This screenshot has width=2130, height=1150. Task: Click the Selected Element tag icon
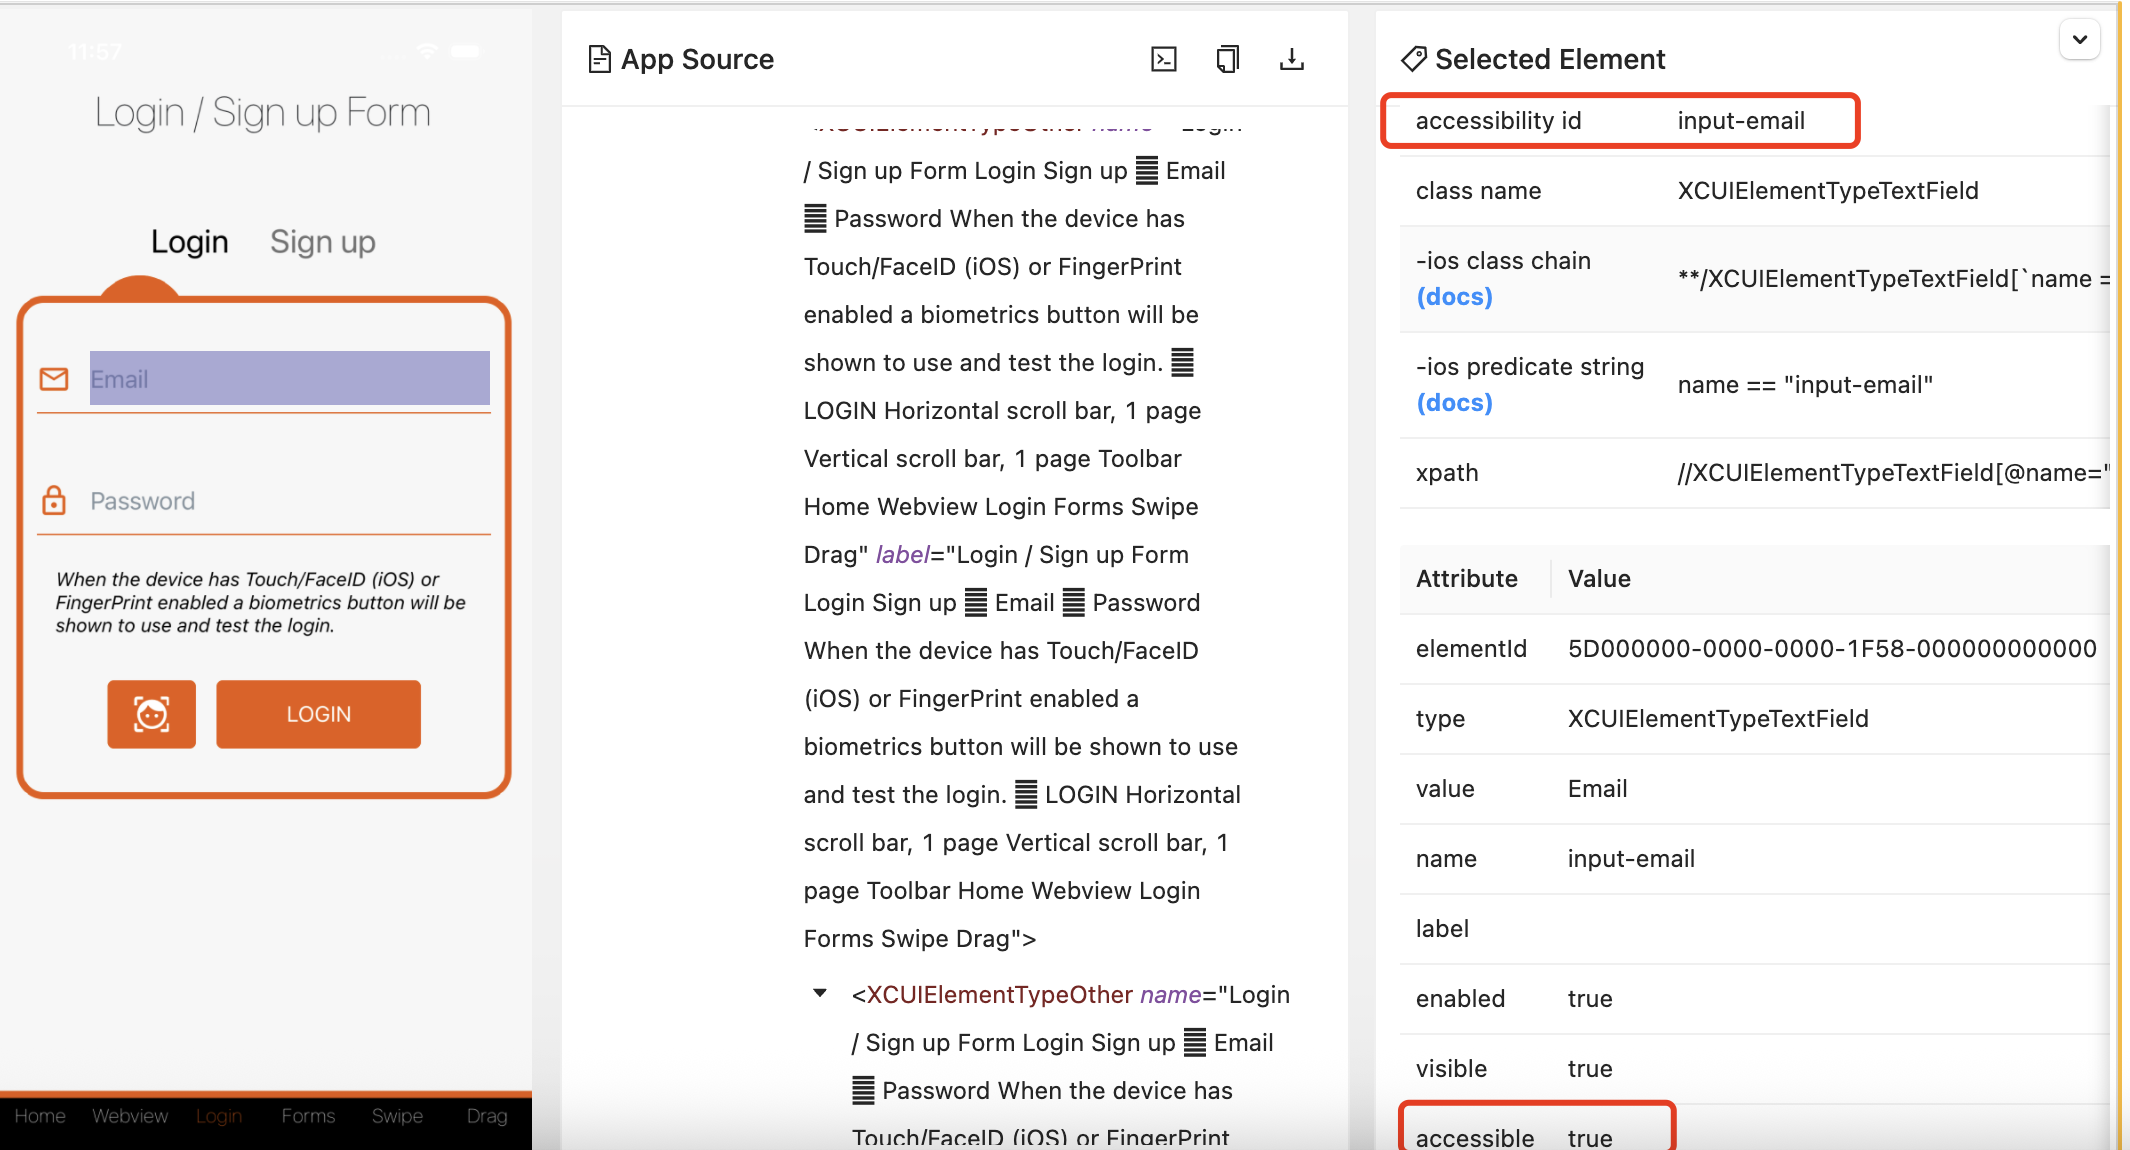(x=1414, y=59)
